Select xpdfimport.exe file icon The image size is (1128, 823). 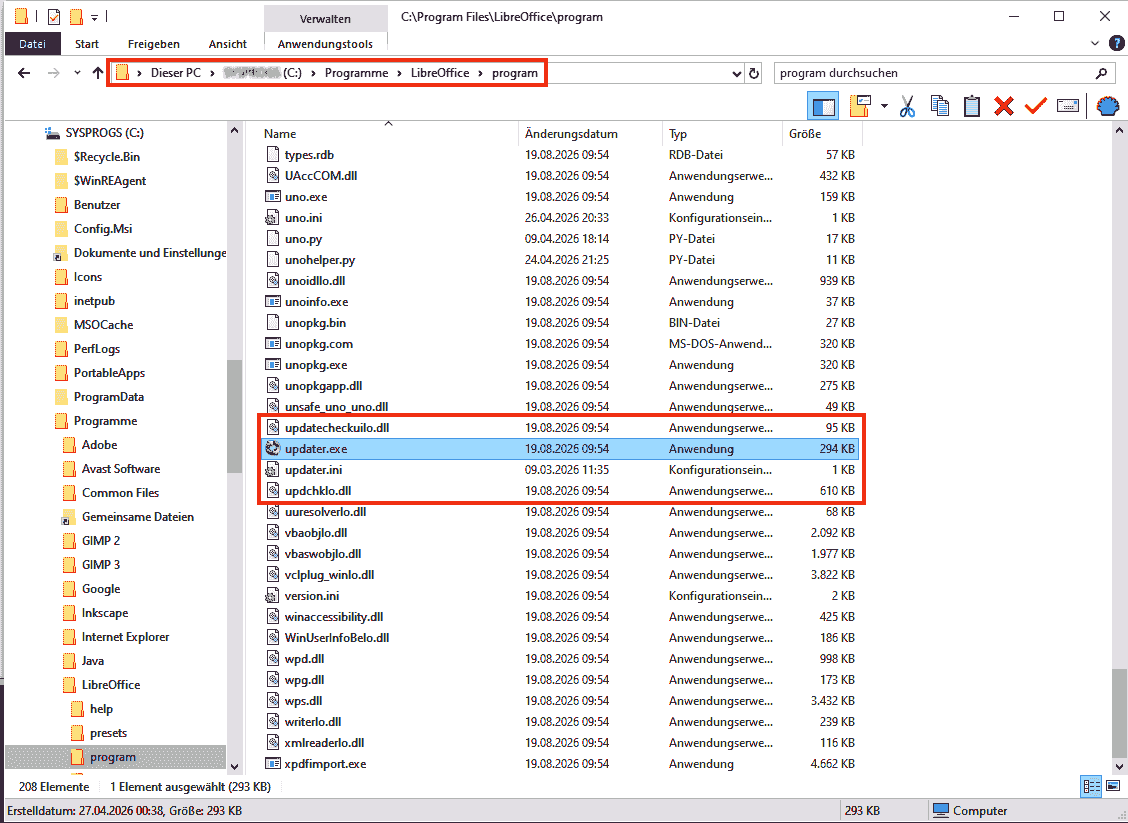pos(273,763)
